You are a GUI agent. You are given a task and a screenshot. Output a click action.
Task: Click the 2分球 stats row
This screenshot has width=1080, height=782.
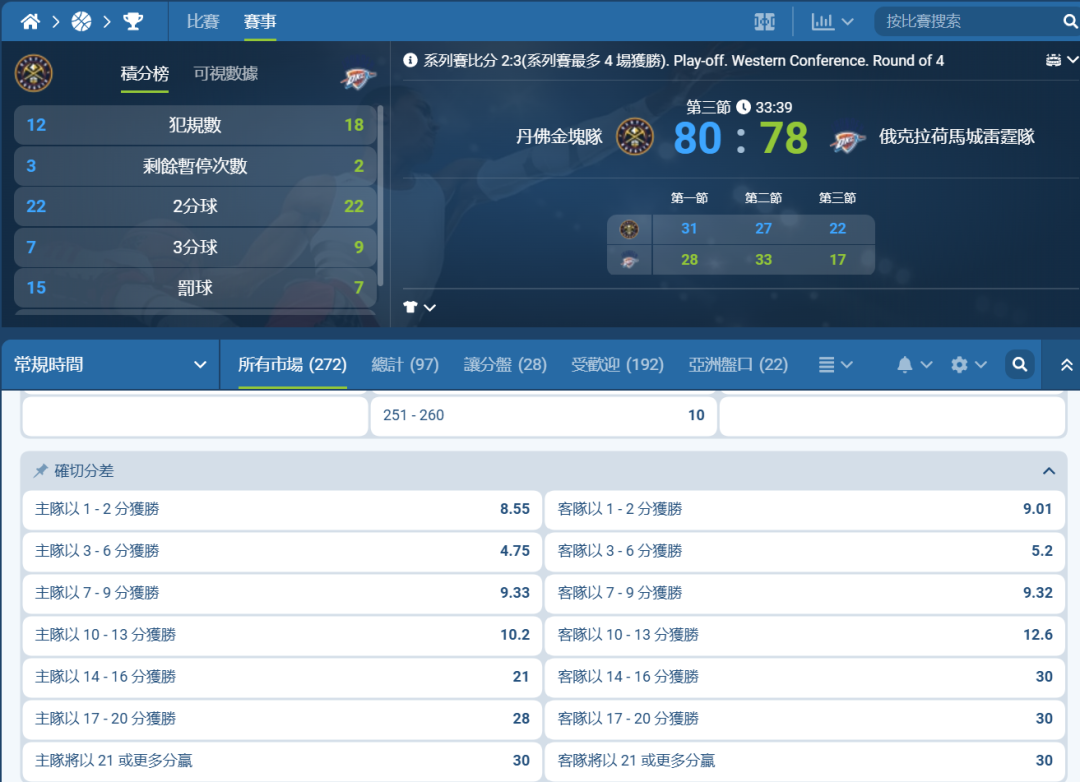[x=195, y=206]
